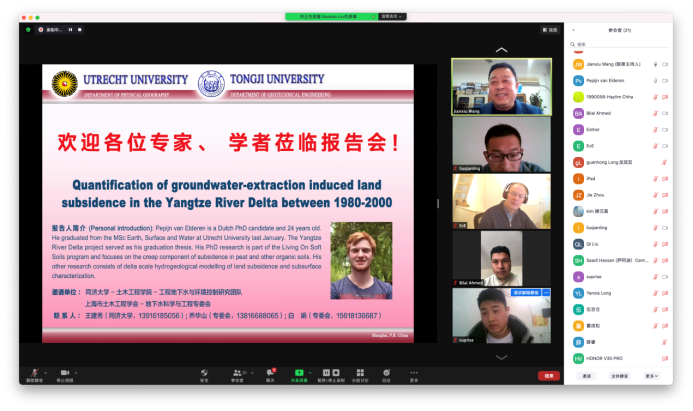The height and width of the screenshot is (411, 693).
Task: Click the green screen-viewing banner at top
Action: point(331,16)
